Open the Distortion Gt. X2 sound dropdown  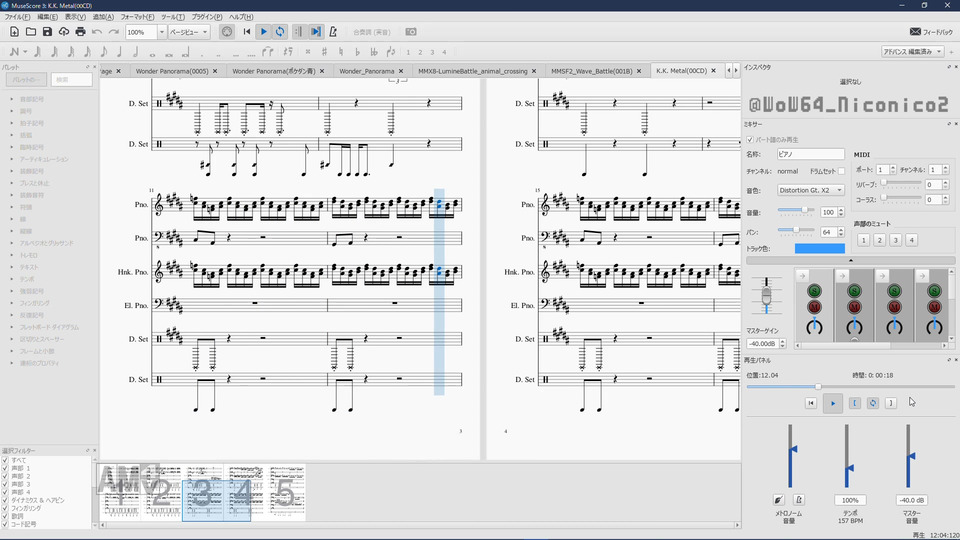pyautogui.click(x=811, y=190)
